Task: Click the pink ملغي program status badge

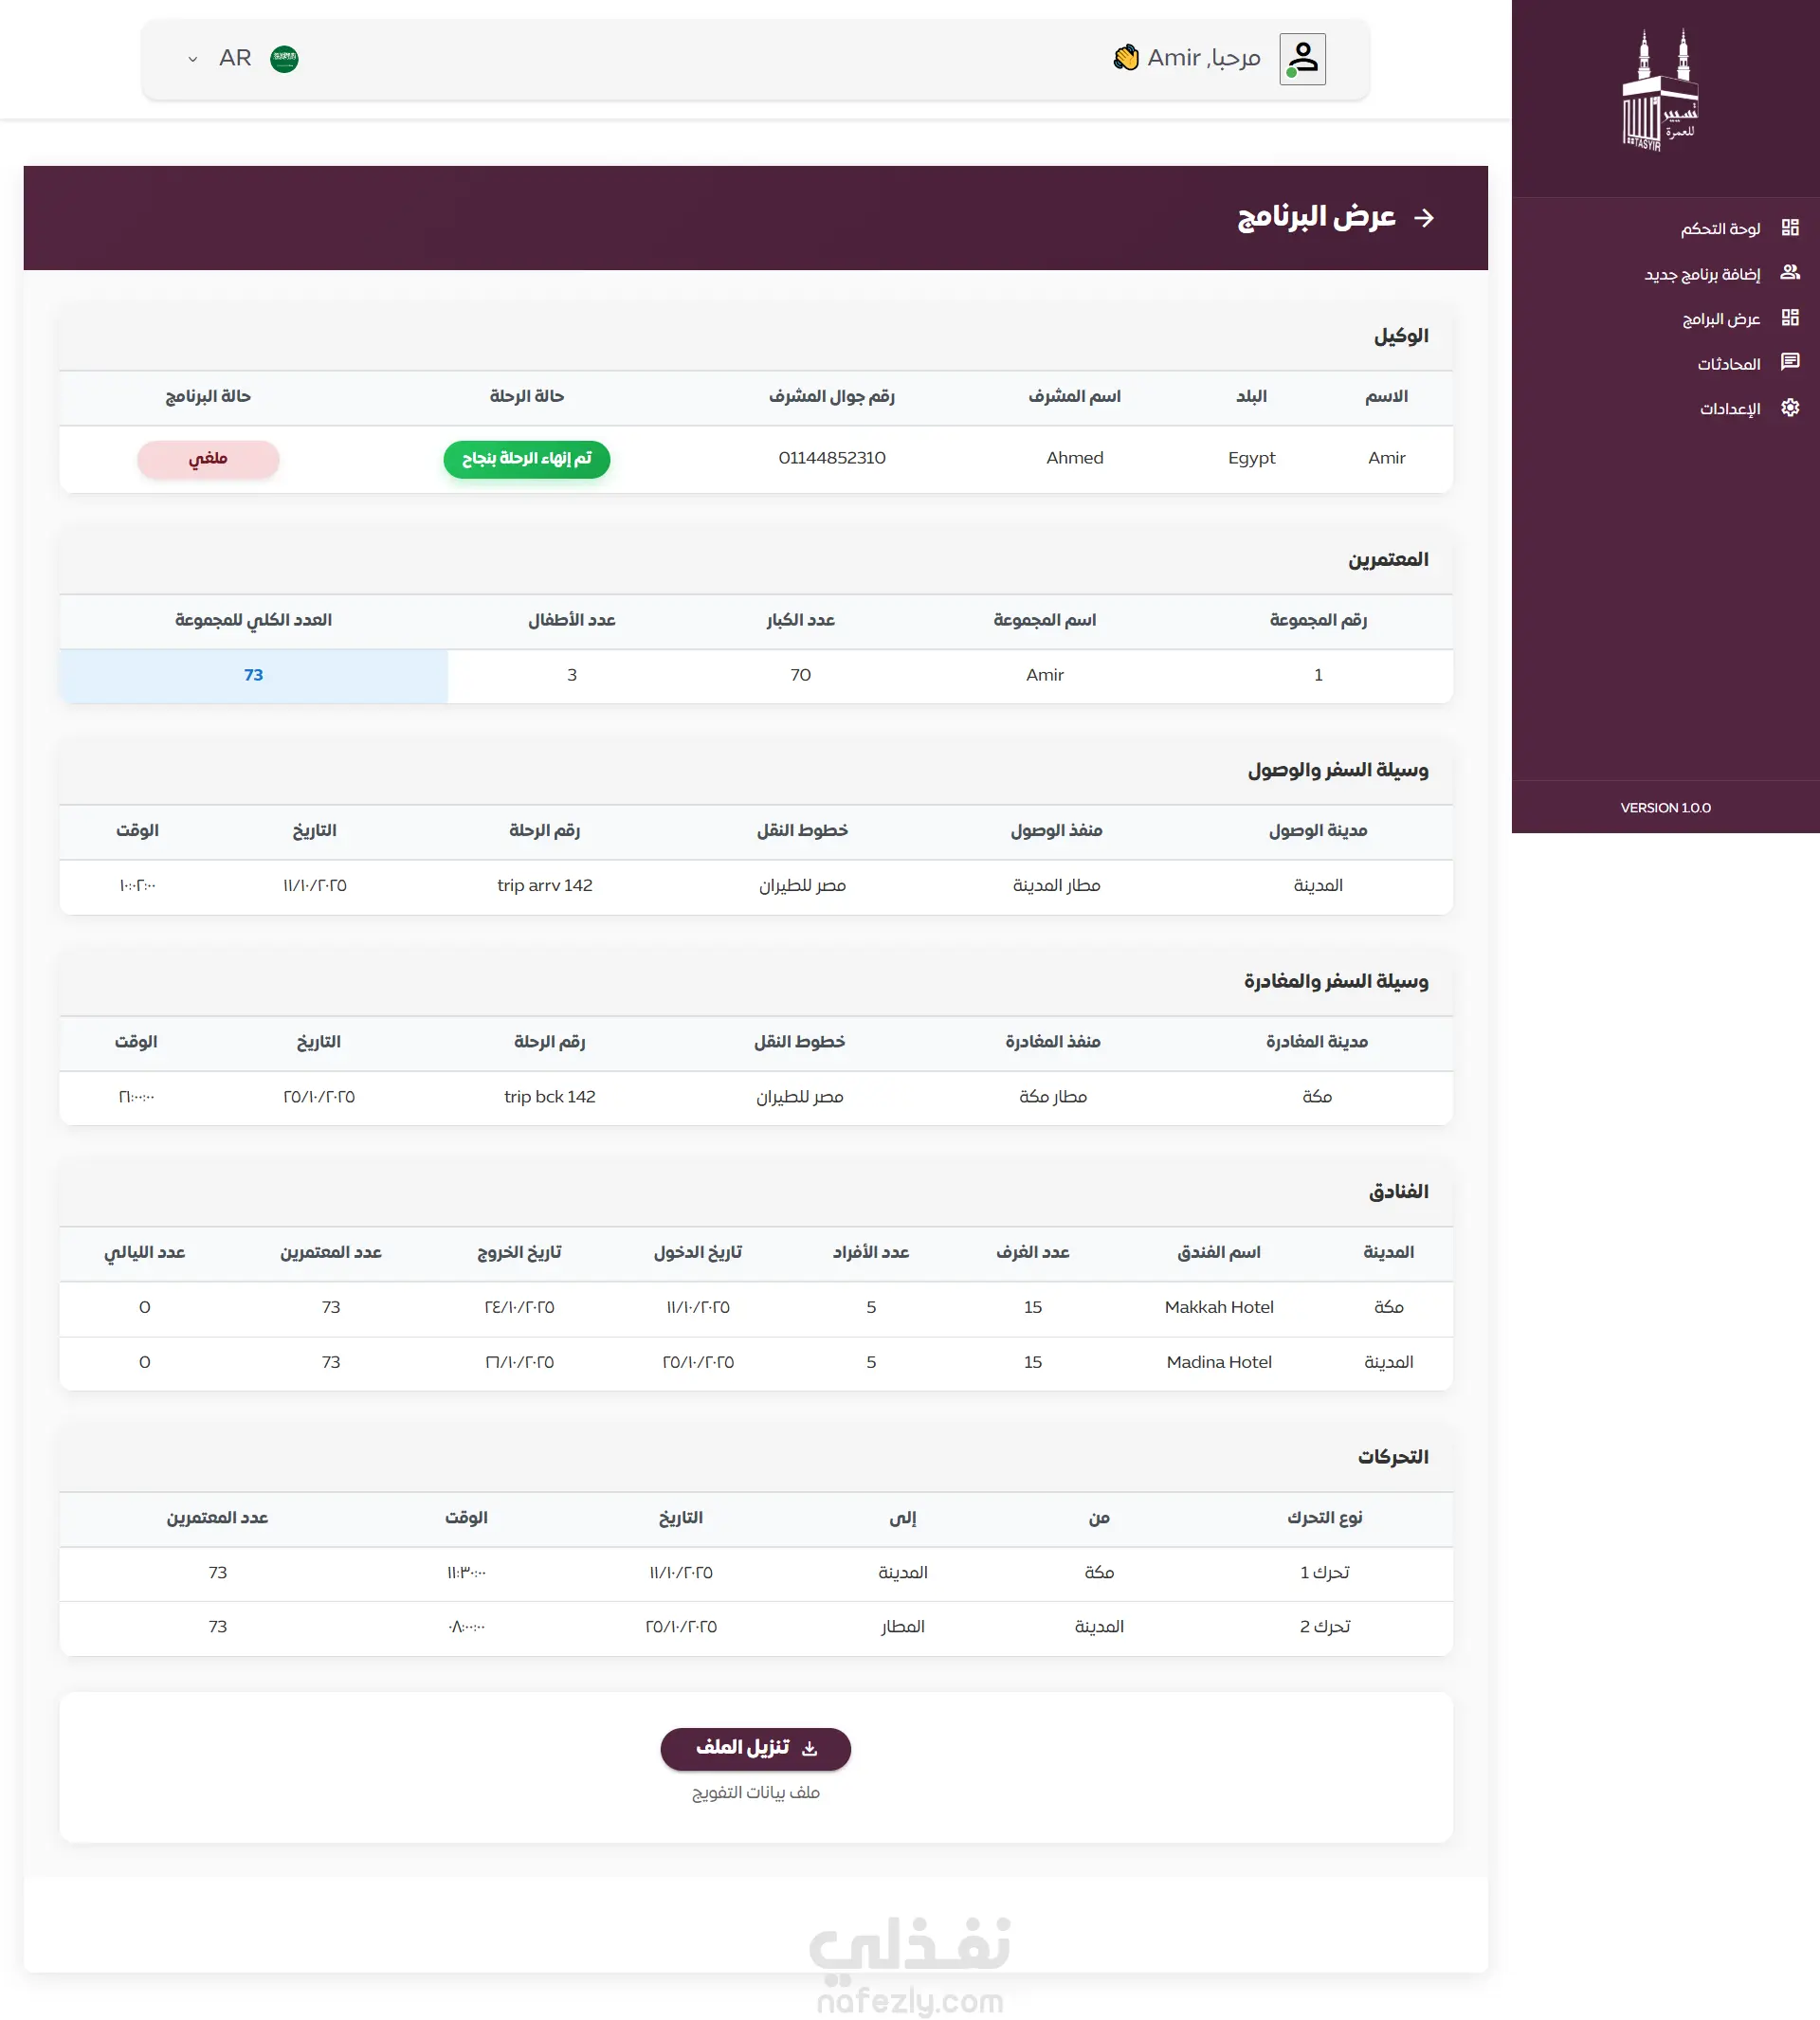Action: point(208,459)
